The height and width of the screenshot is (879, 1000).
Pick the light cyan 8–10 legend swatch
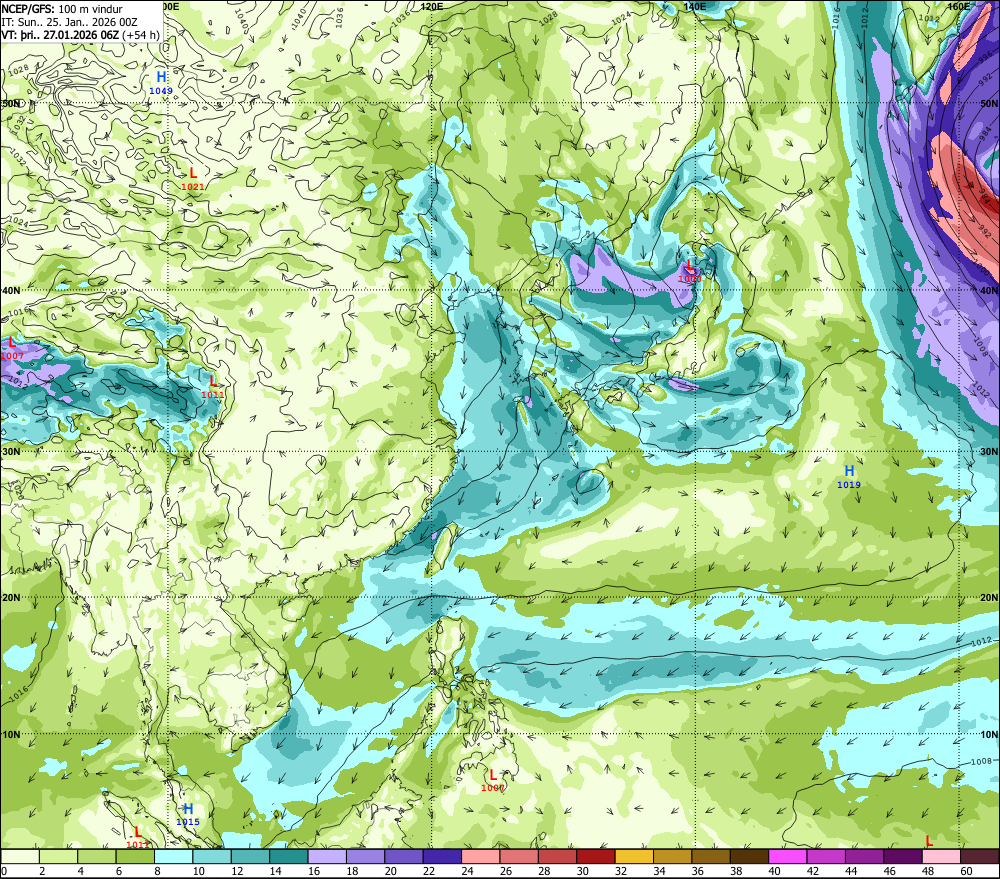173,856
